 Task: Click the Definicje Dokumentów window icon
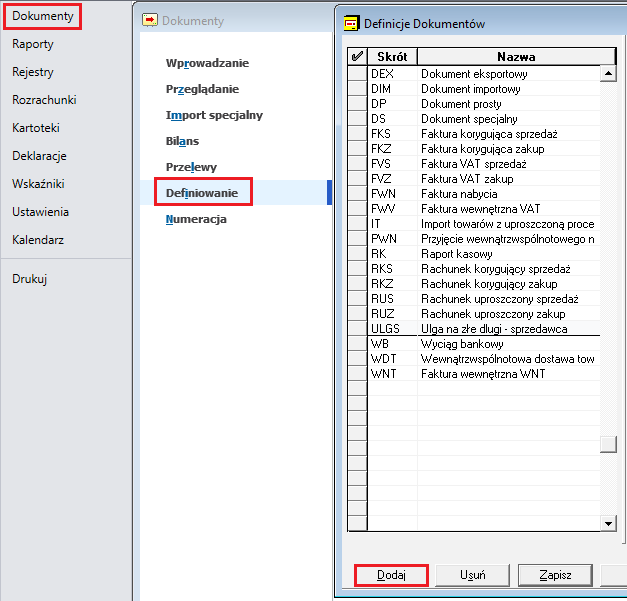coord(351,24)
